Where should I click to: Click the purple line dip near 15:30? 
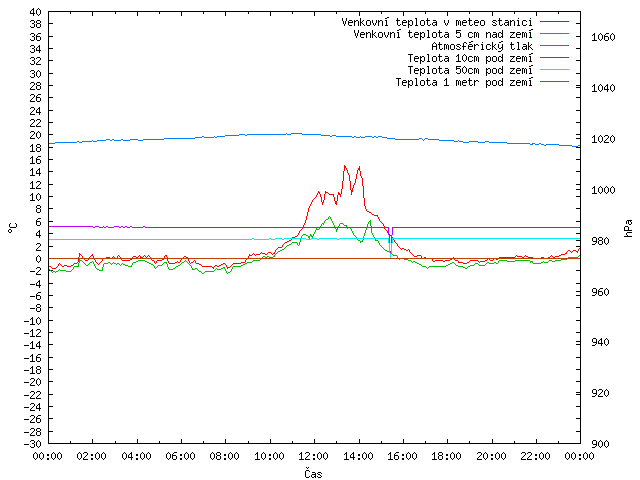[x=391, y=236]
